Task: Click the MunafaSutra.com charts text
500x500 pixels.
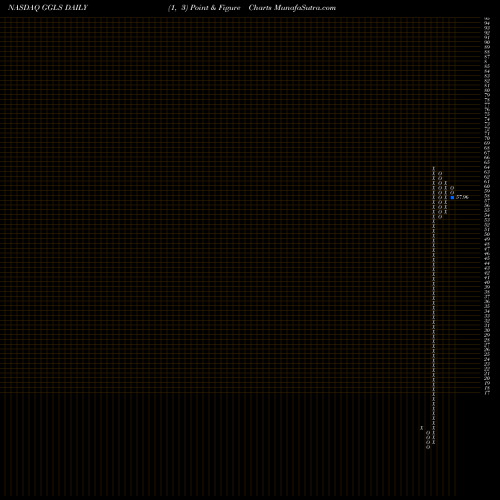Action: tap(292, 8)
